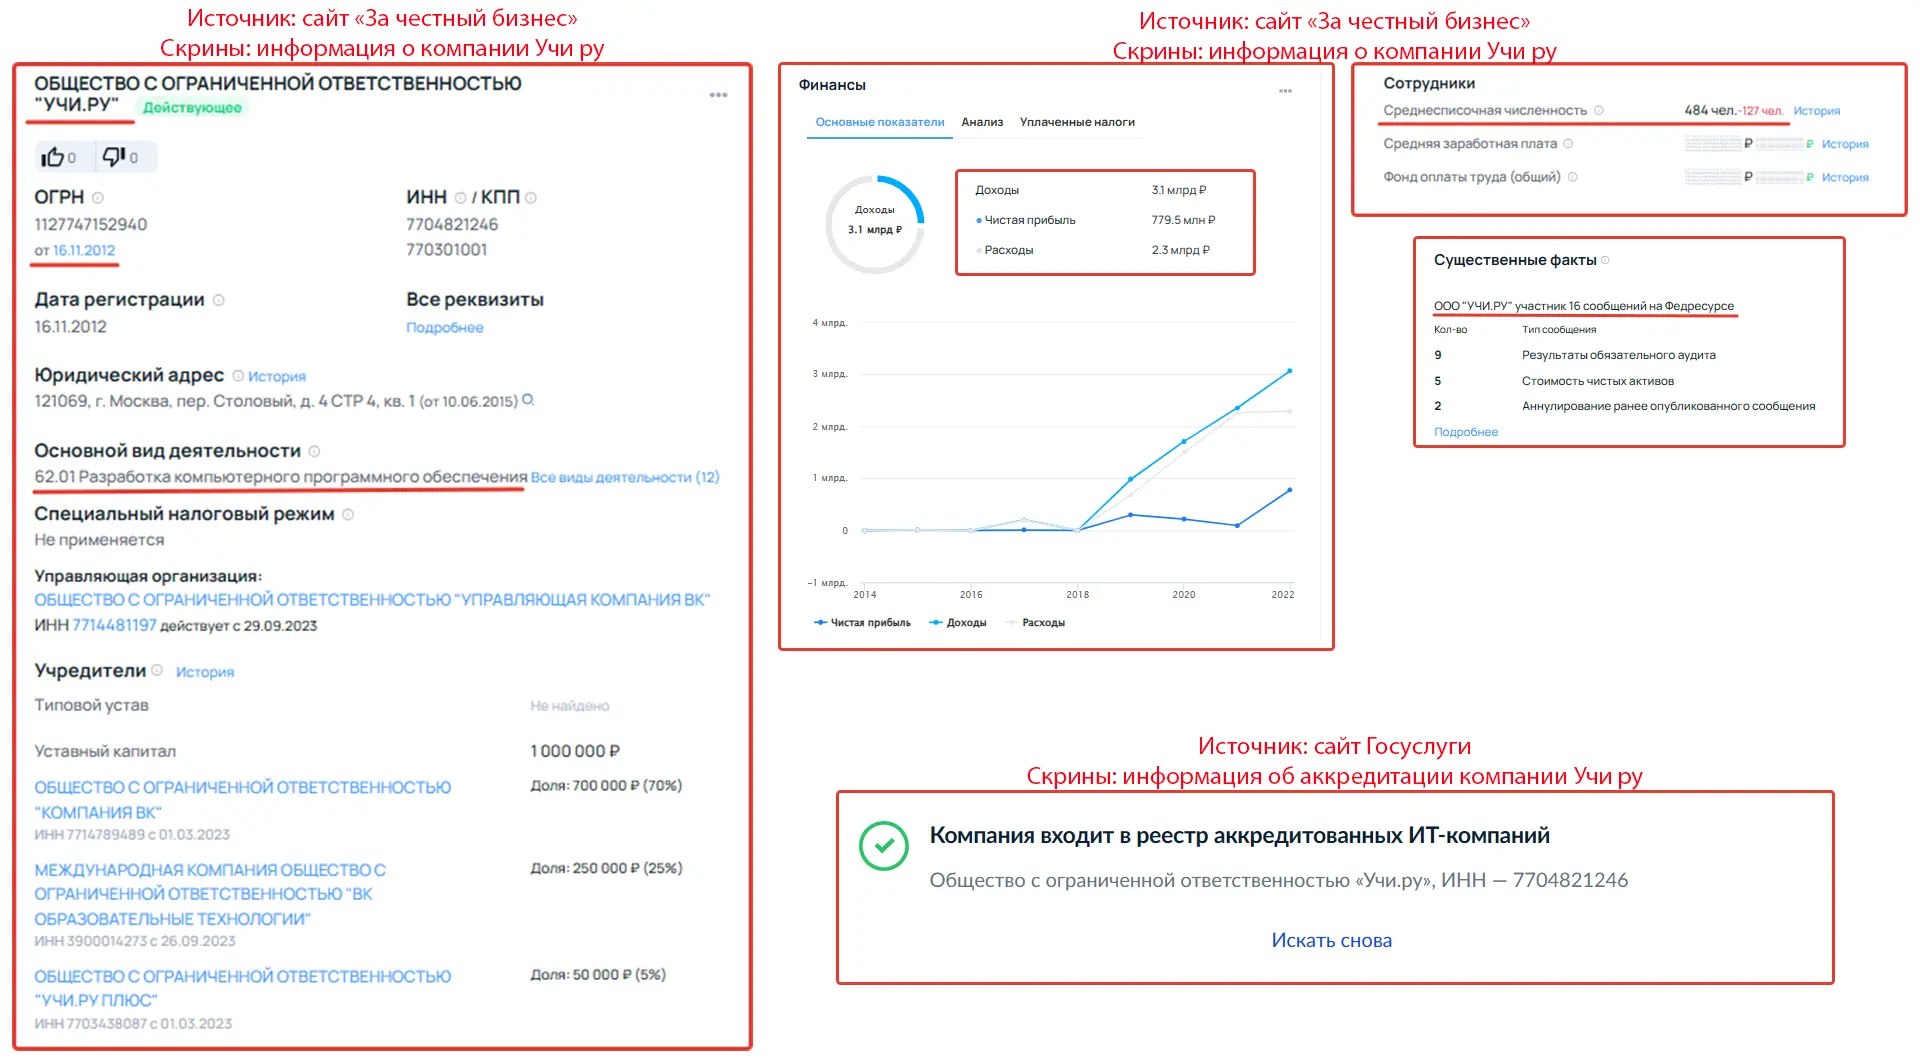Image resolution: width=1920 pixels, height=1059 pixels.
Task: Click the green checkmark accreditation icon
Action: pyautogui.click(x=884, y=846)
